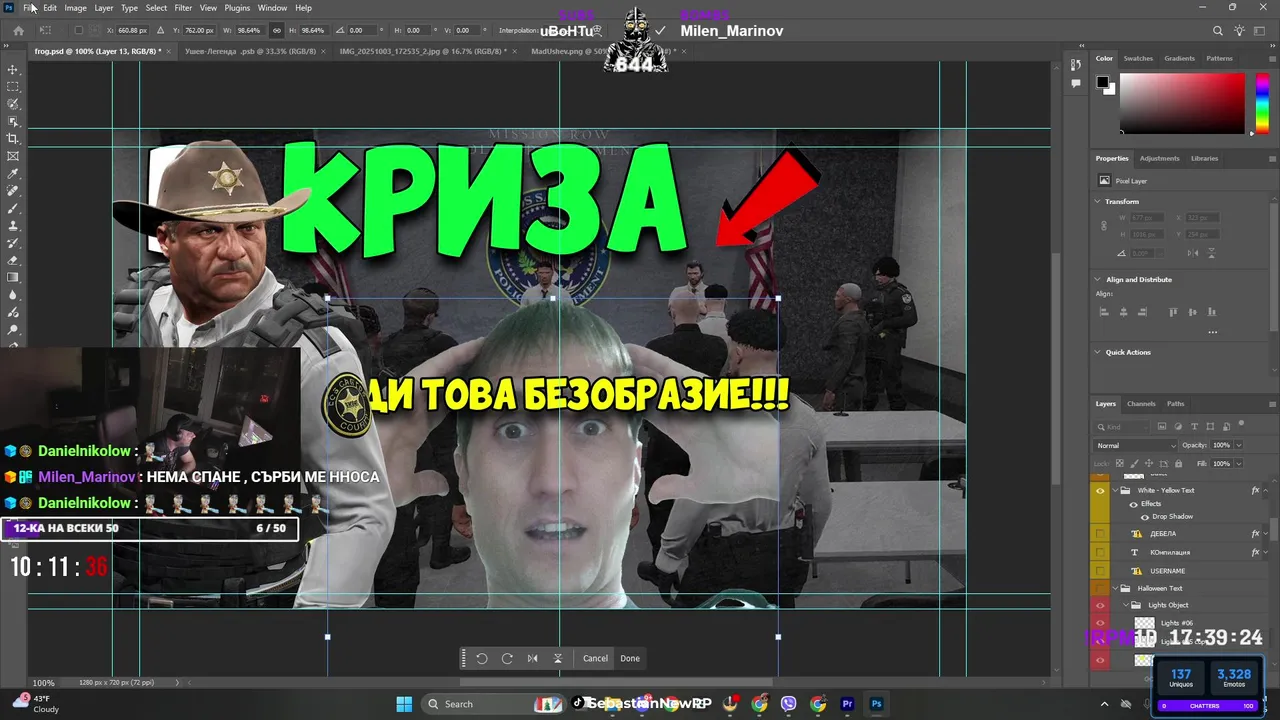Select the Eraser tool

point(13,260)
